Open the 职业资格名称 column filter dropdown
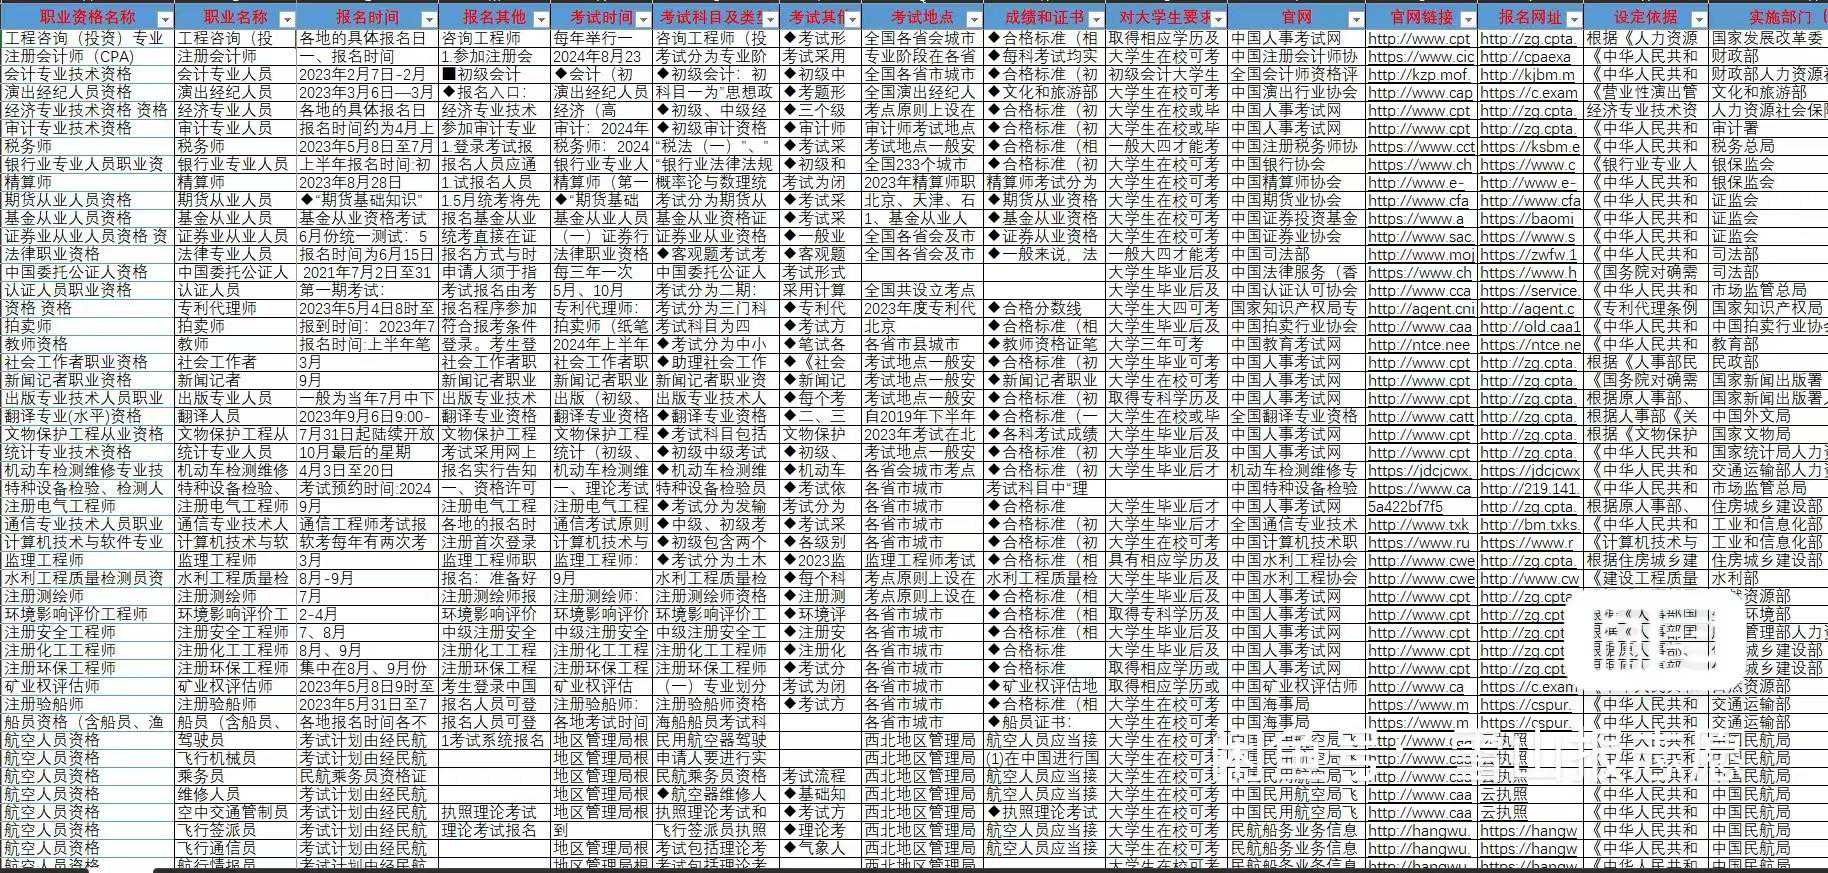Viewport: 1828px width, 873px height. pos(164,19)
